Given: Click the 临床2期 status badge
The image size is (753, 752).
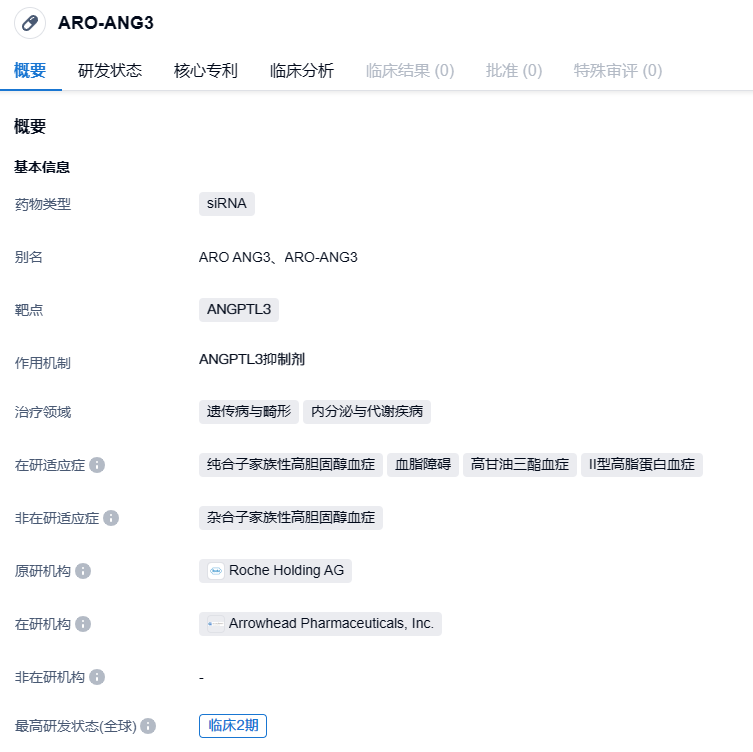Looking at the screenshot, I should [233, 726].
